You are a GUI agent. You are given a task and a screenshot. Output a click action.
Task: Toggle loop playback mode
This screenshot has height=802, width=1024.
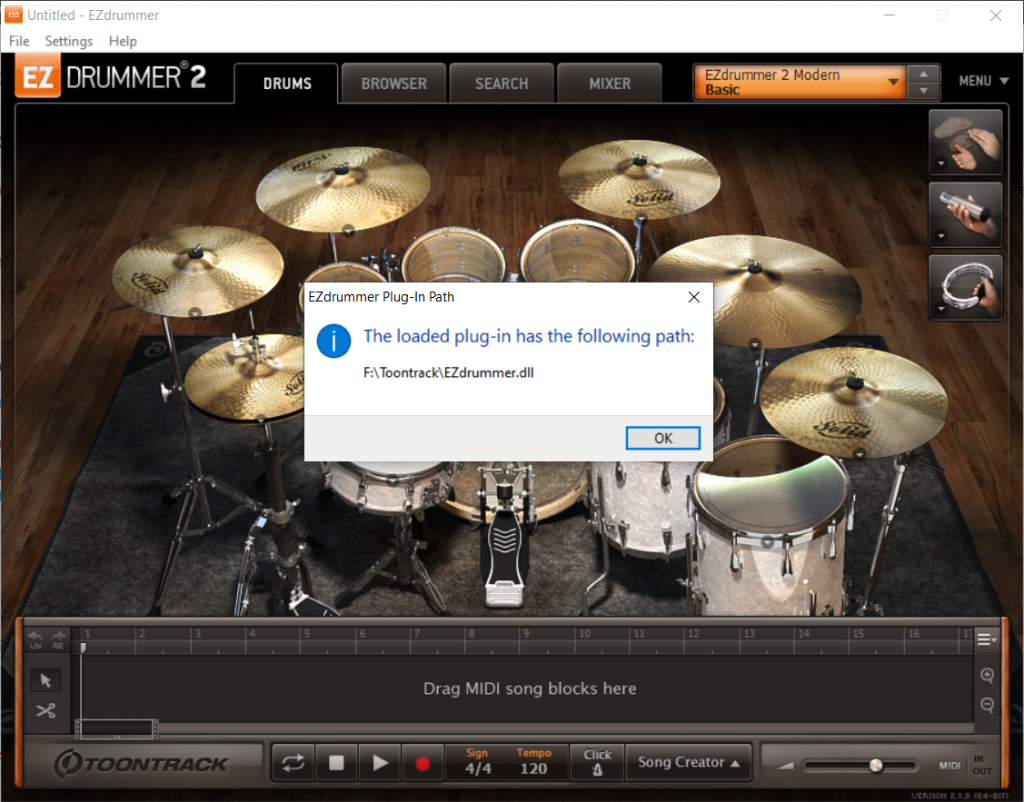pyautogui.click(x=292, y=762)
